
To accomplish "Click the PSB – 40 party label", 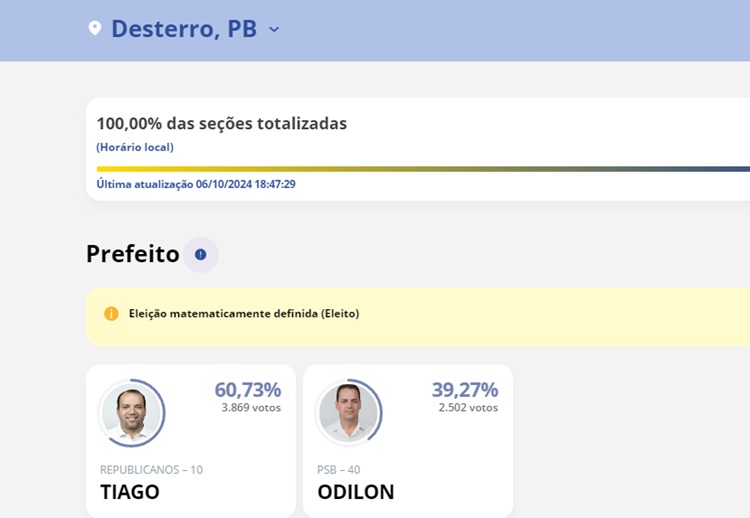I will click(x=339, y=469).
